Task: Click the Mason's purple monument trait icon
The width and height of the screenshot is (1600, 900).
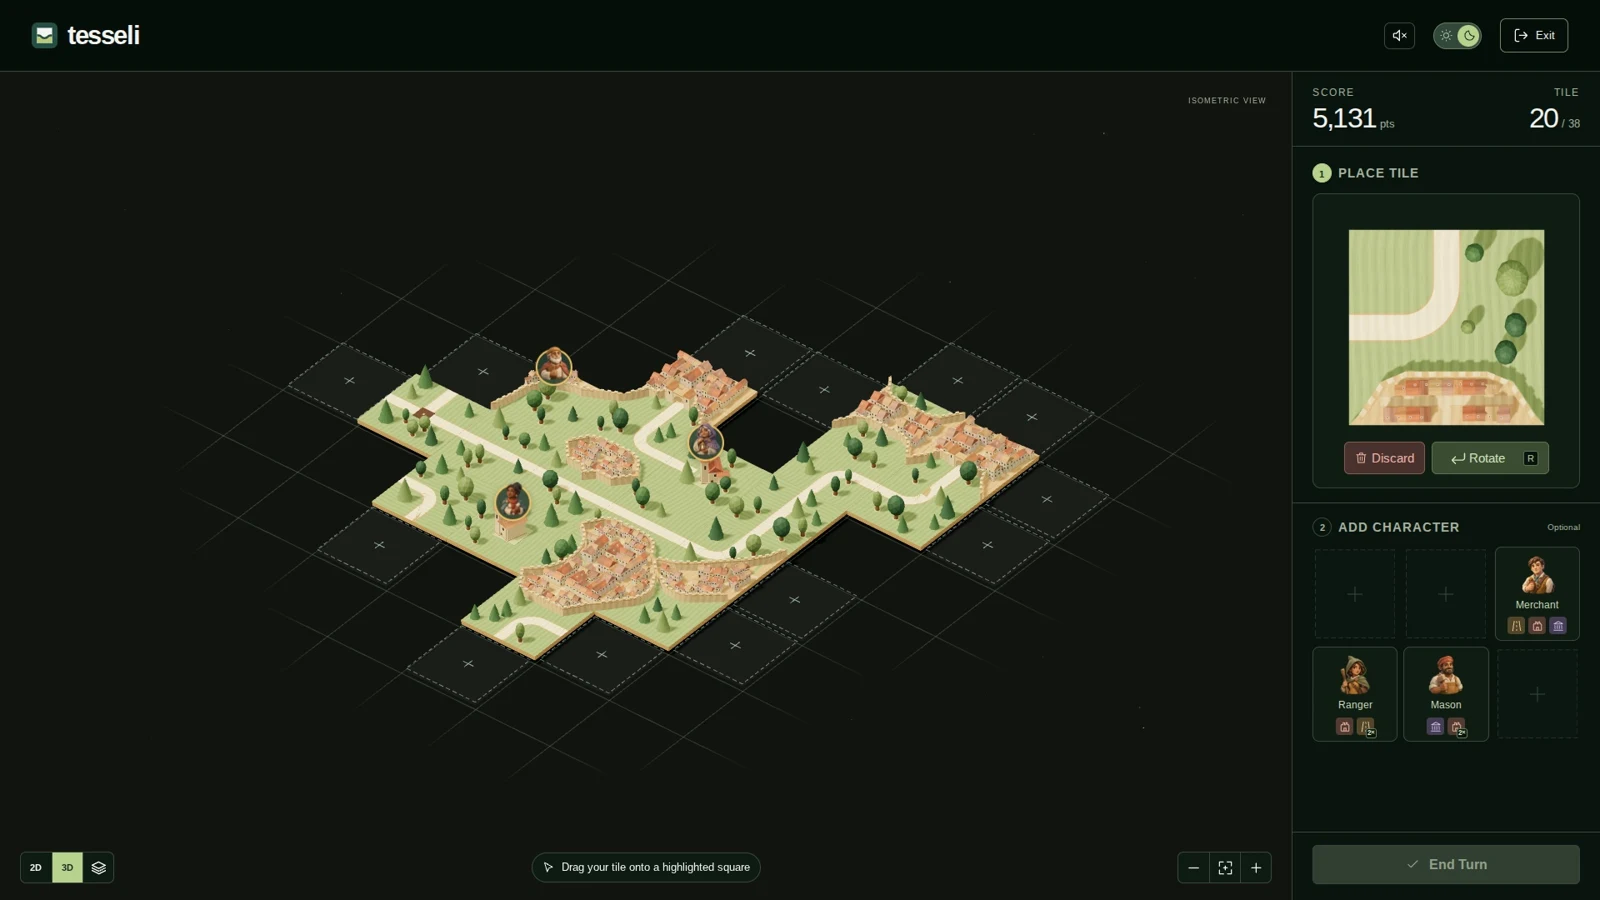Action: tap(1436, 727)
